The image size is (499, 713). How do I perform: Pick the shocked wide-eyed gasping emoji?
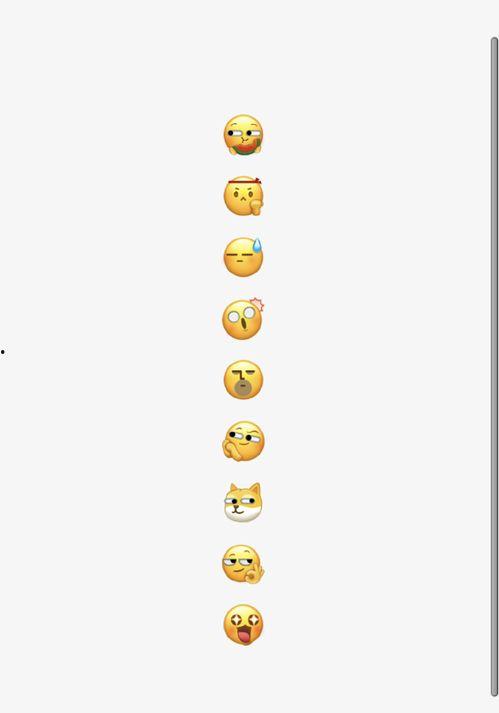243,319
